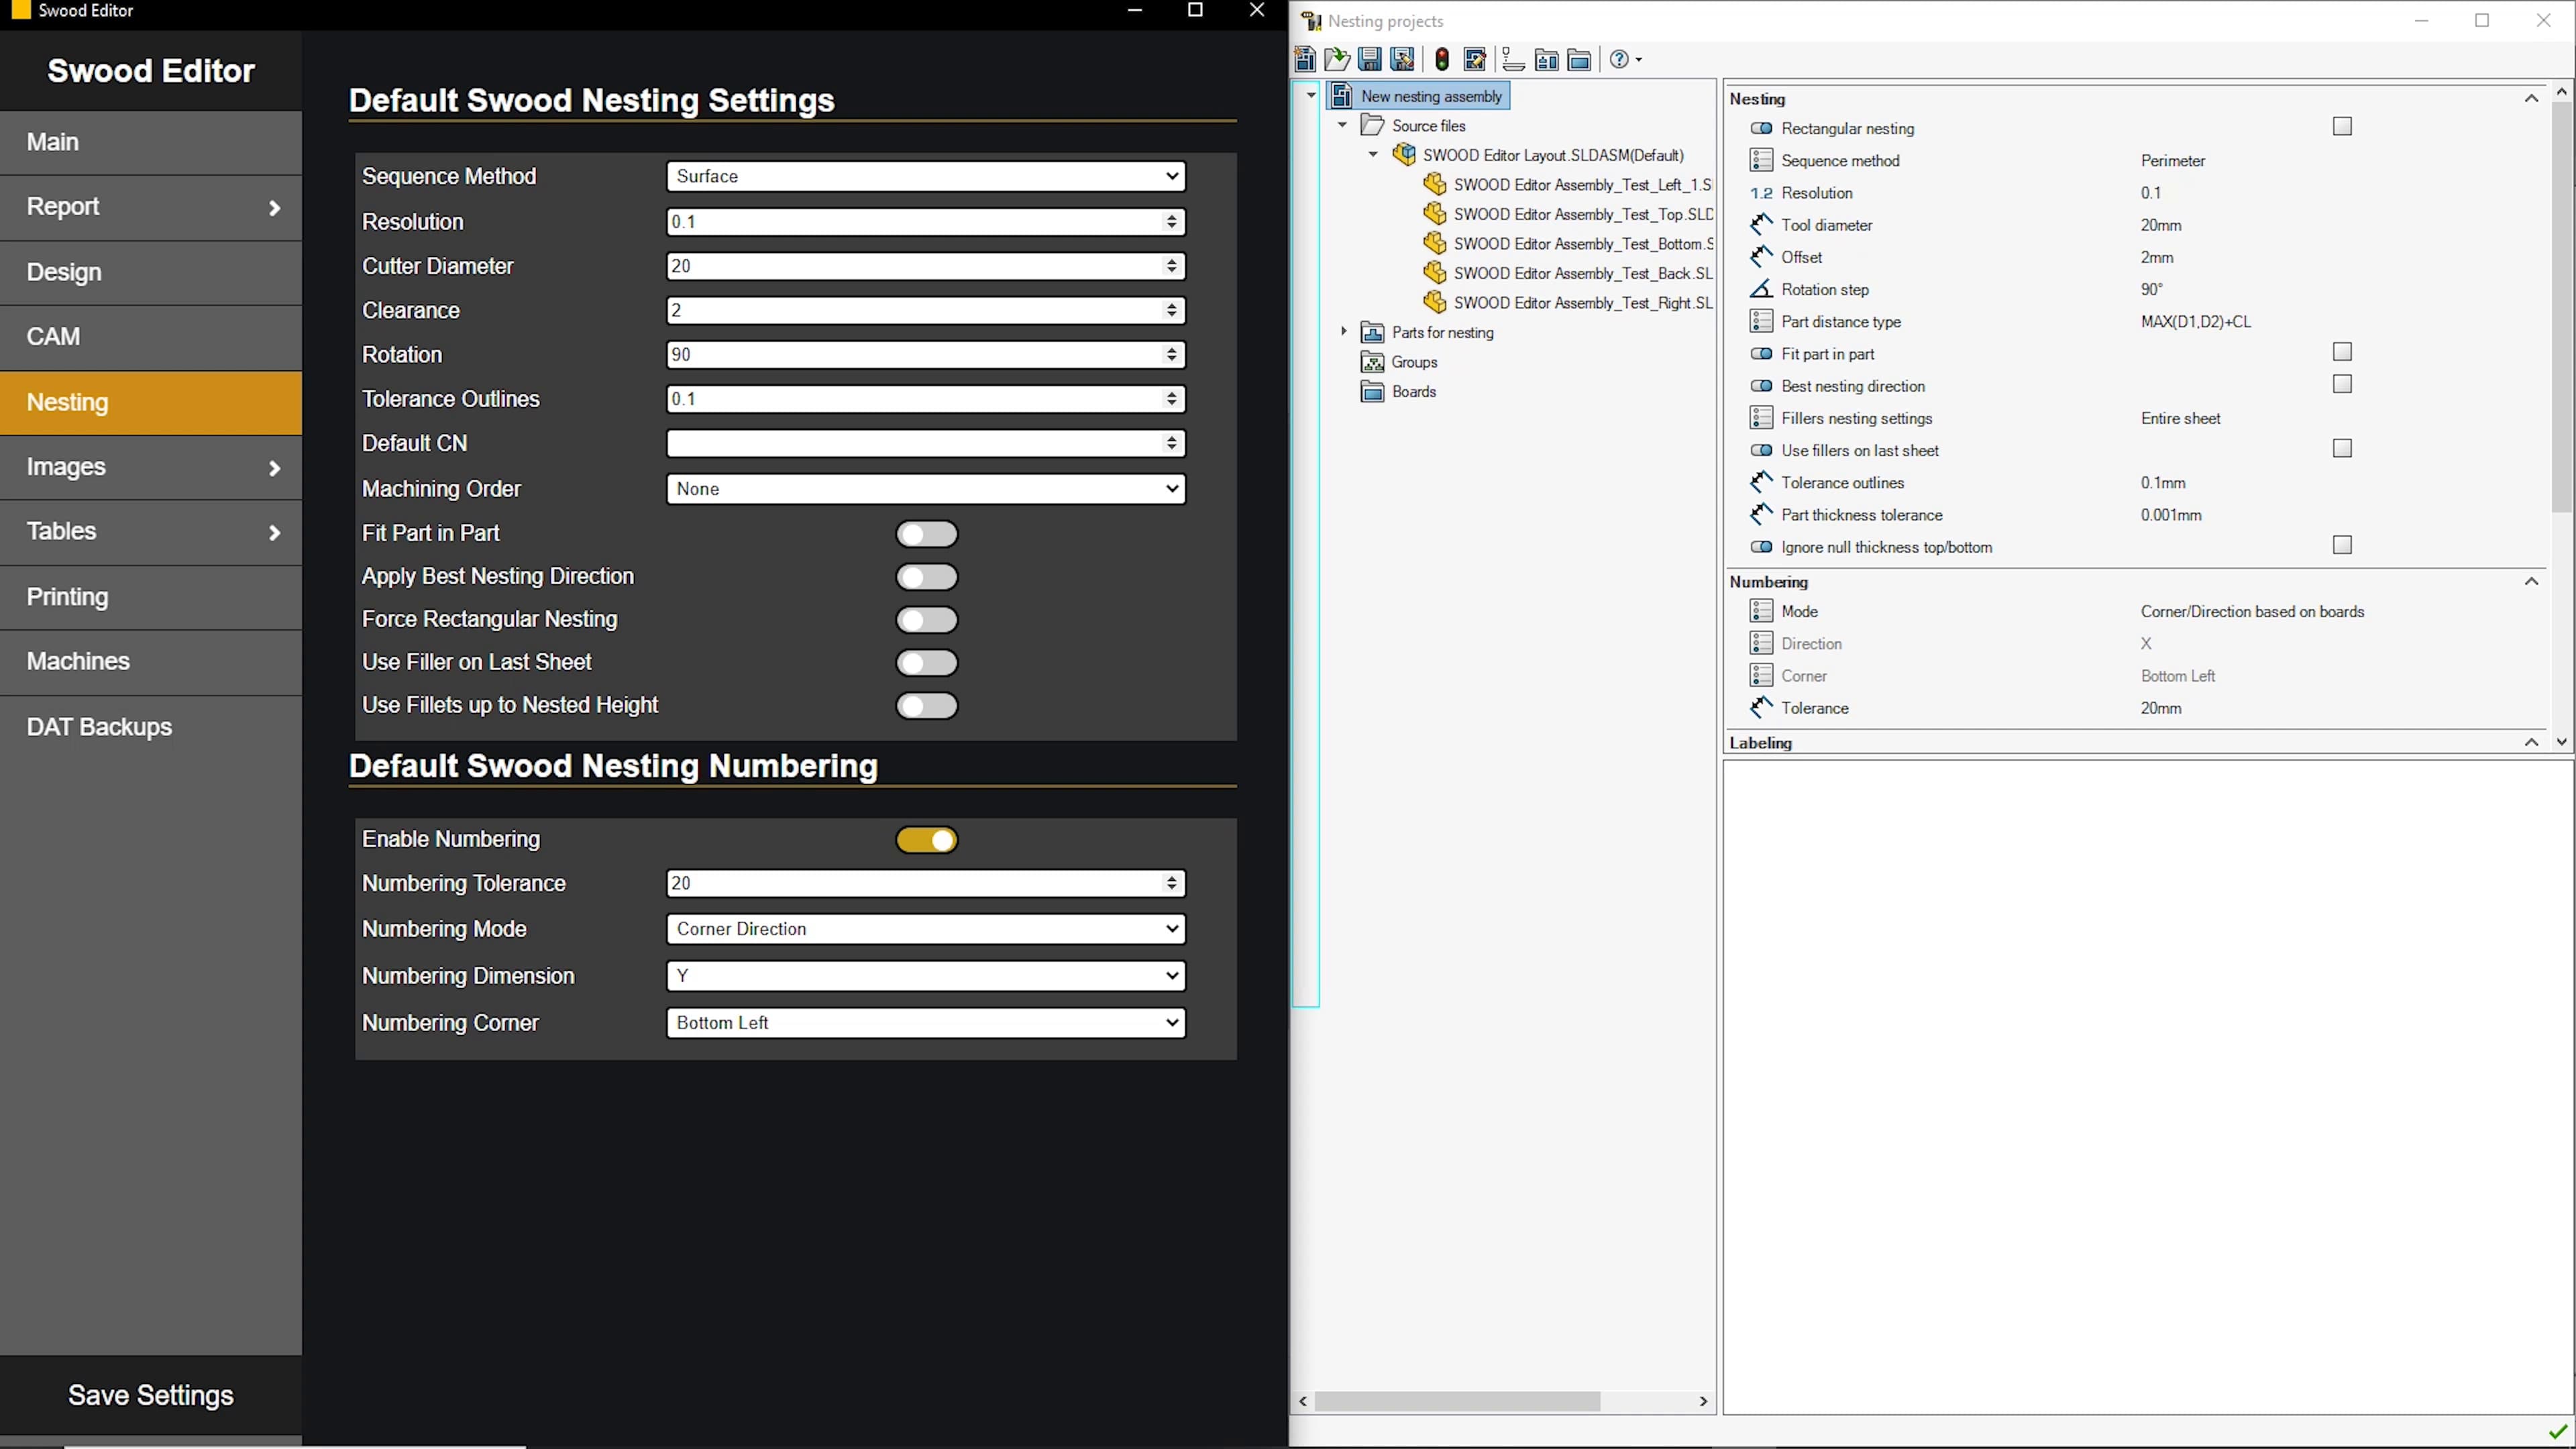Viewport: 2576px width, 1449px height.
Task: Edit the nesting layout with the pencil icon
Action: (1475, 59)
